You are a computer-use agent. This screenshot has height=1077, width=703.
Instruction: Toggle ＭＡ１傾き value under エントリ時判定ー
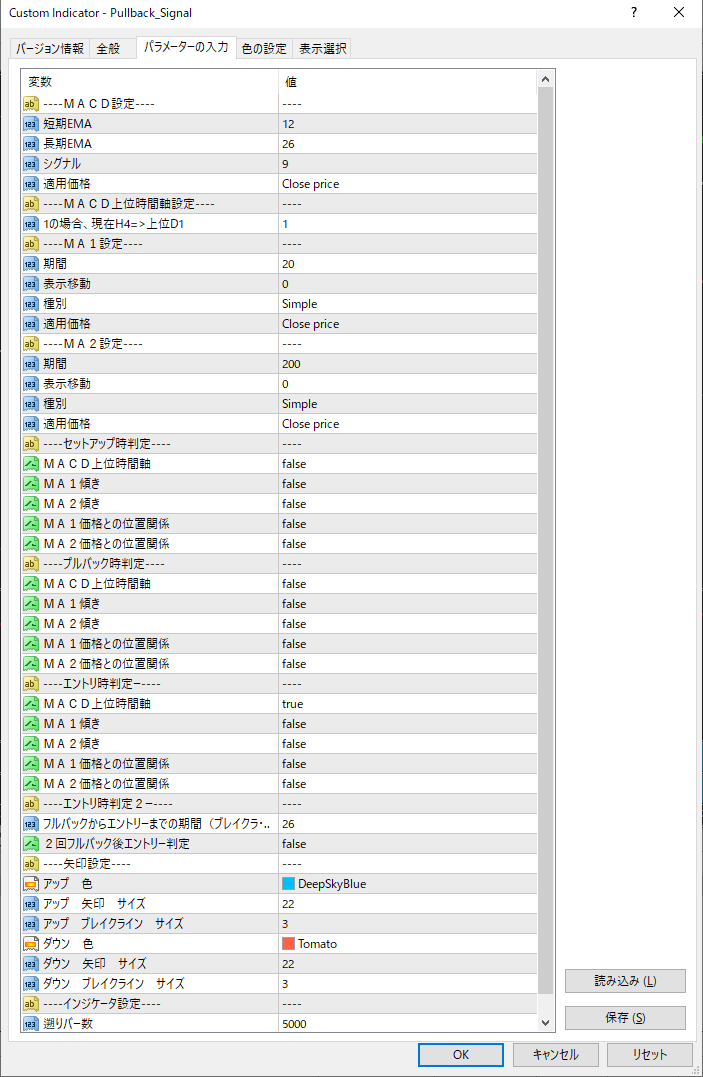(408, 724)
